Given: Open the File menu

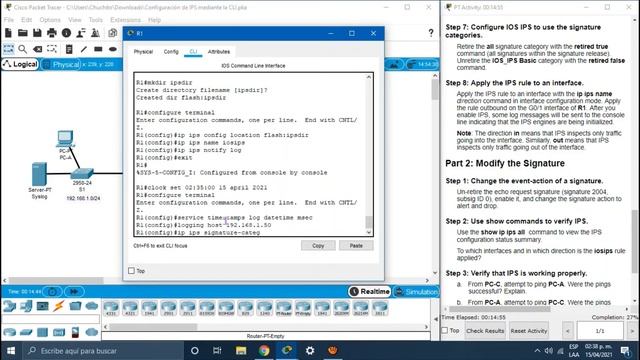Looking at the screenshot, I should 9,20.
